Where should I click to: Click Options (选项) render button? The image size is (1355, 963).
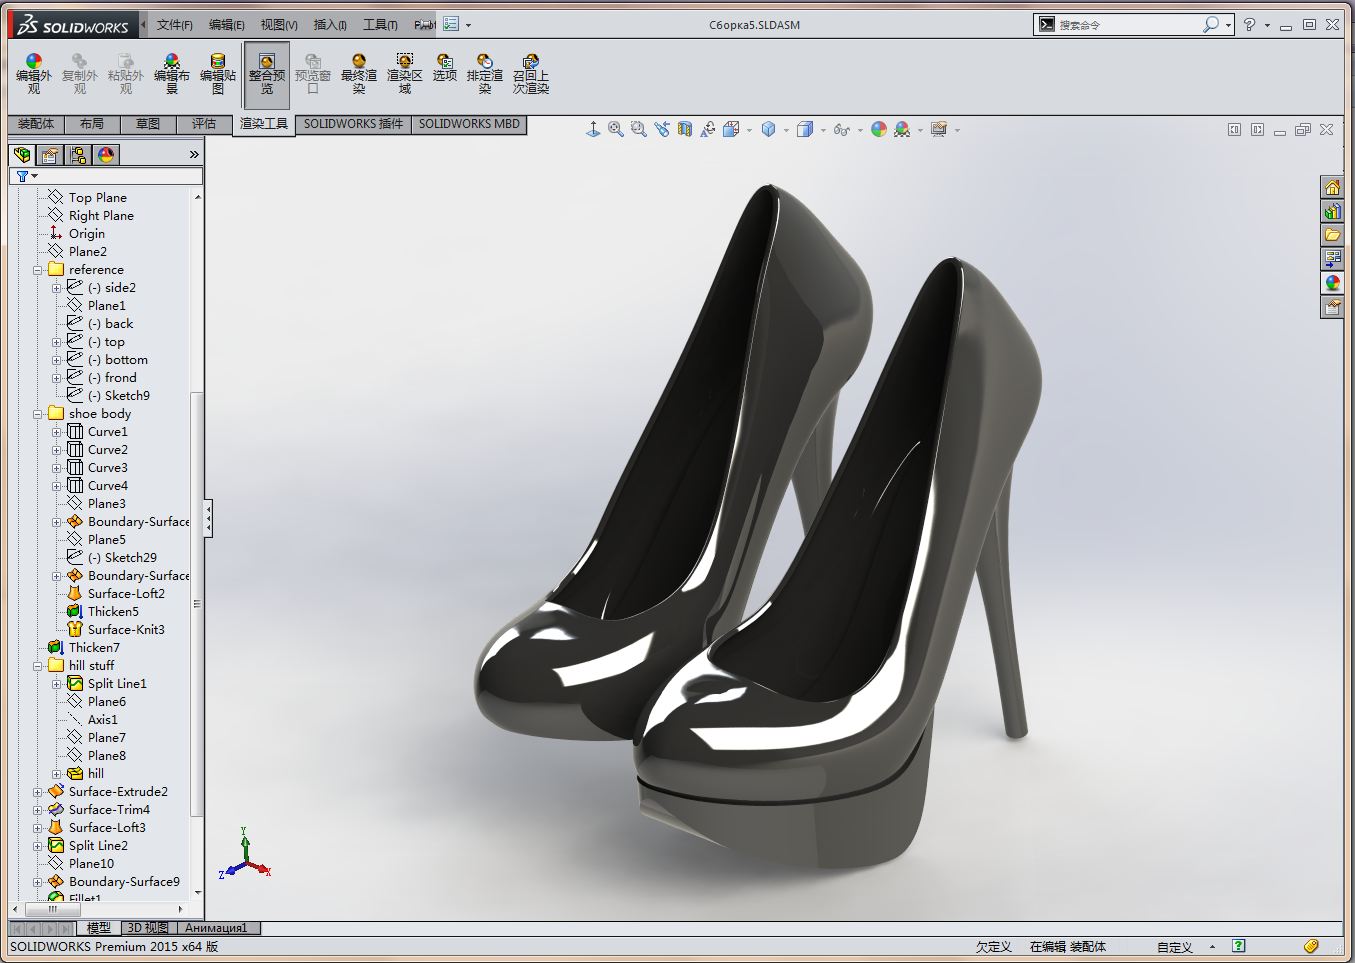coord(444,68)
